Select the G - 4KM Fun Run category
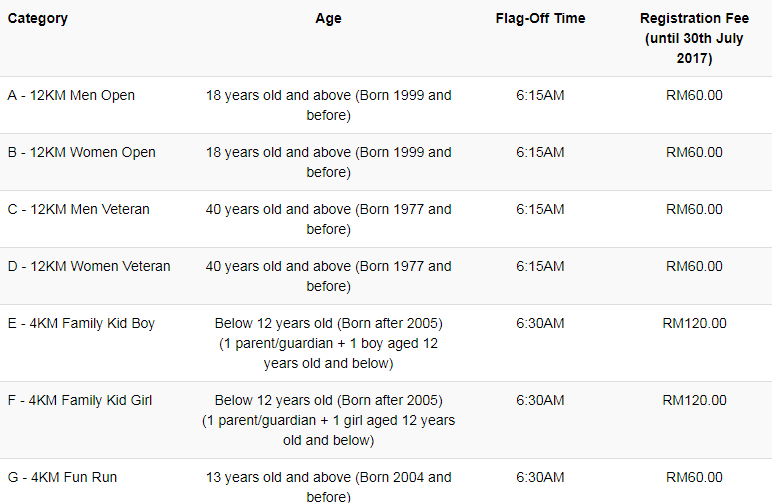Viewport: 772px width, 503px height. click(63, 477)
